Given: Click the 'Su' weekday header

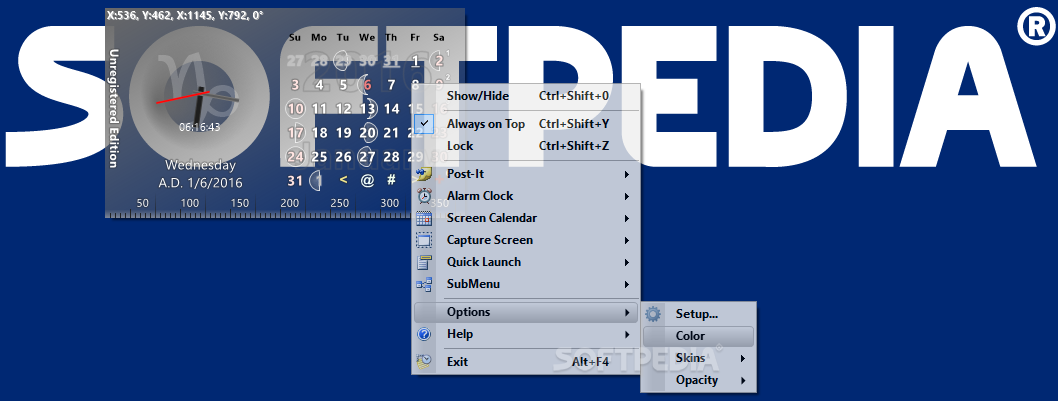Looking at the screenshot, I should pos(295,37).
